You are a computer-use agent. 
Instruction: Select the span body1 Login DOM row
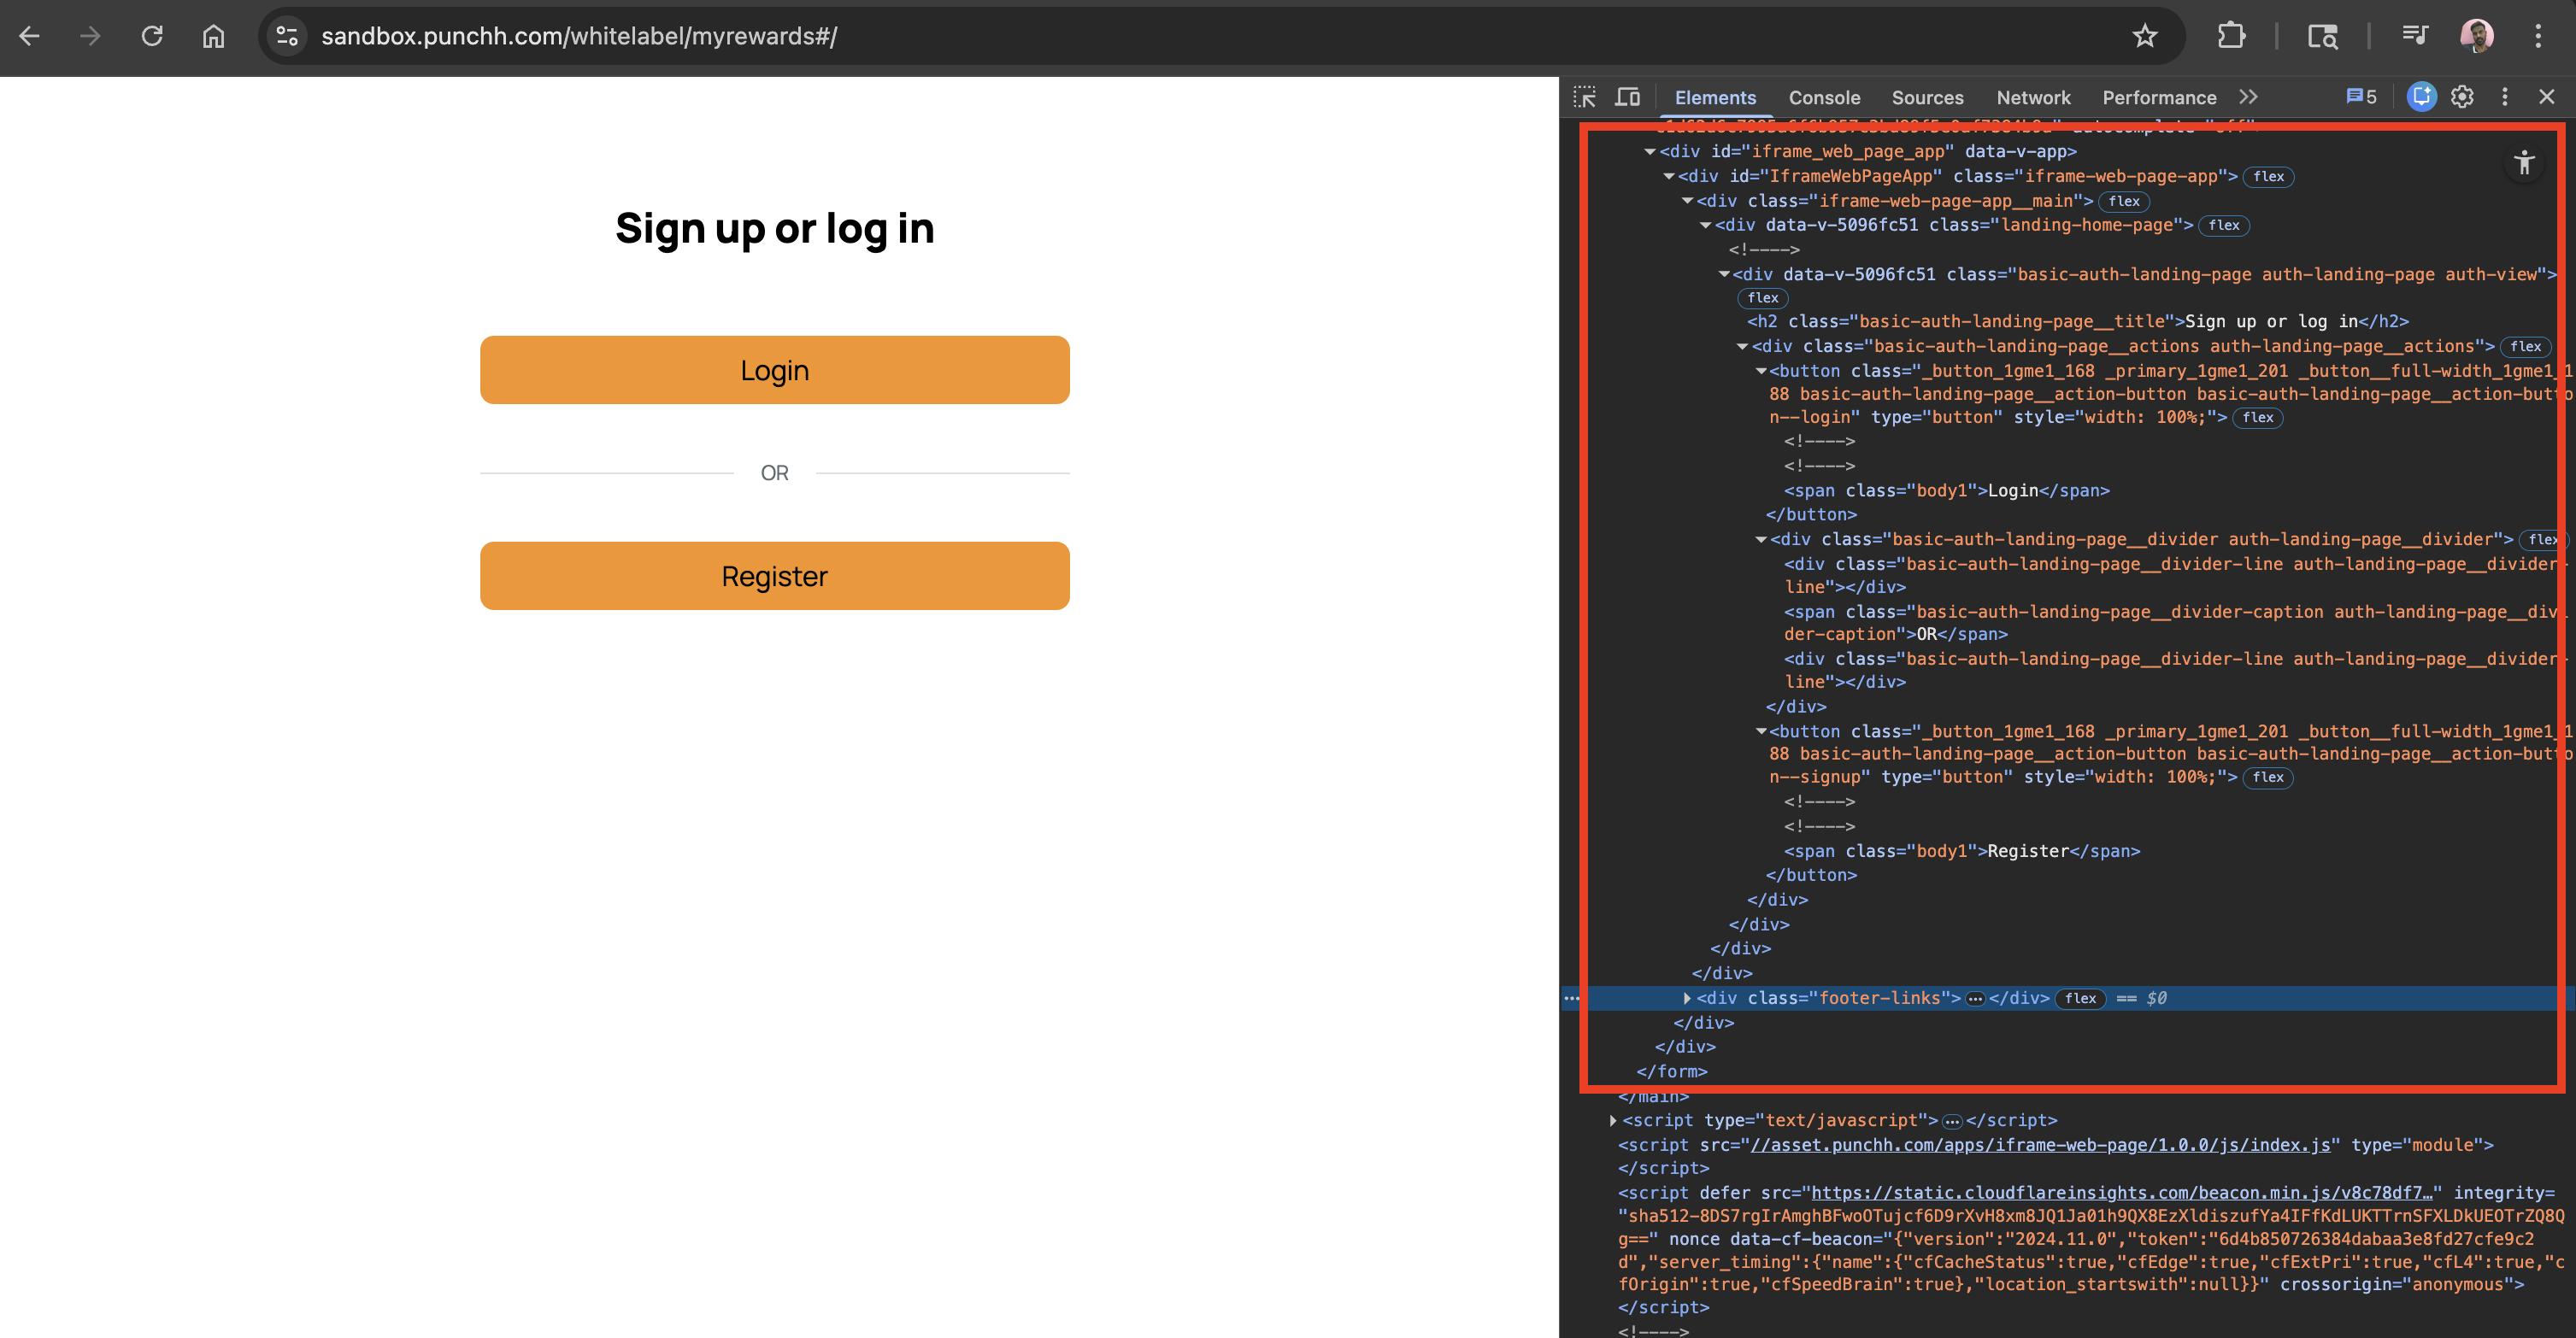1946,491
